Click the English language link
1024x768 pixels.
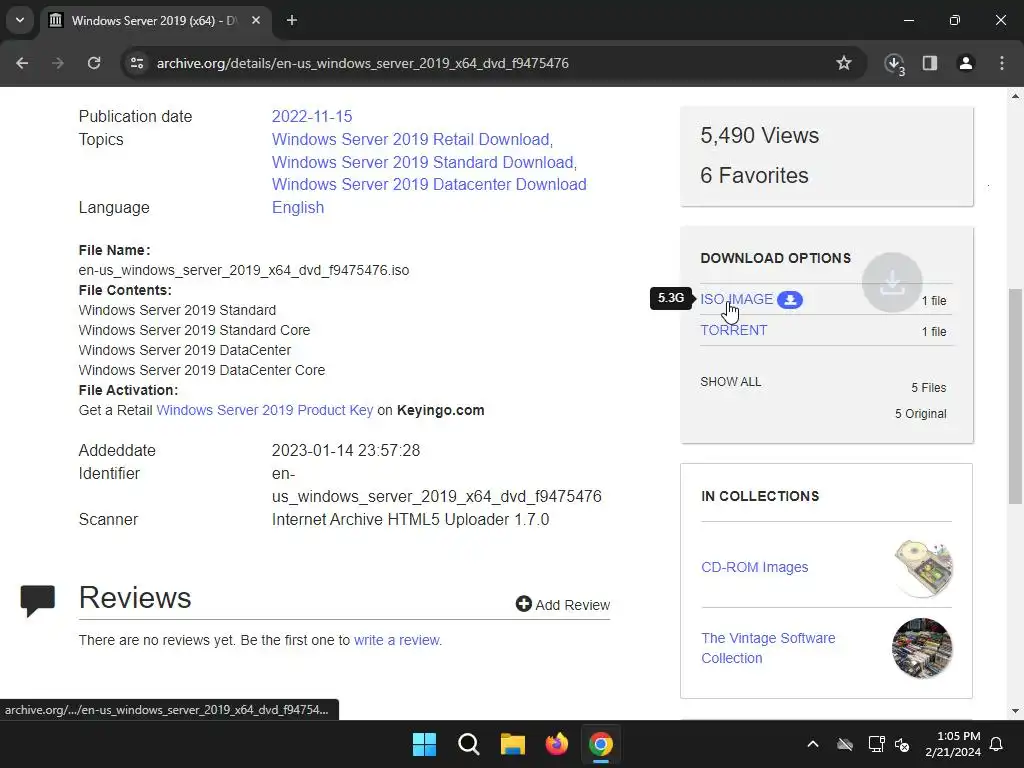[x=298, y=207]
